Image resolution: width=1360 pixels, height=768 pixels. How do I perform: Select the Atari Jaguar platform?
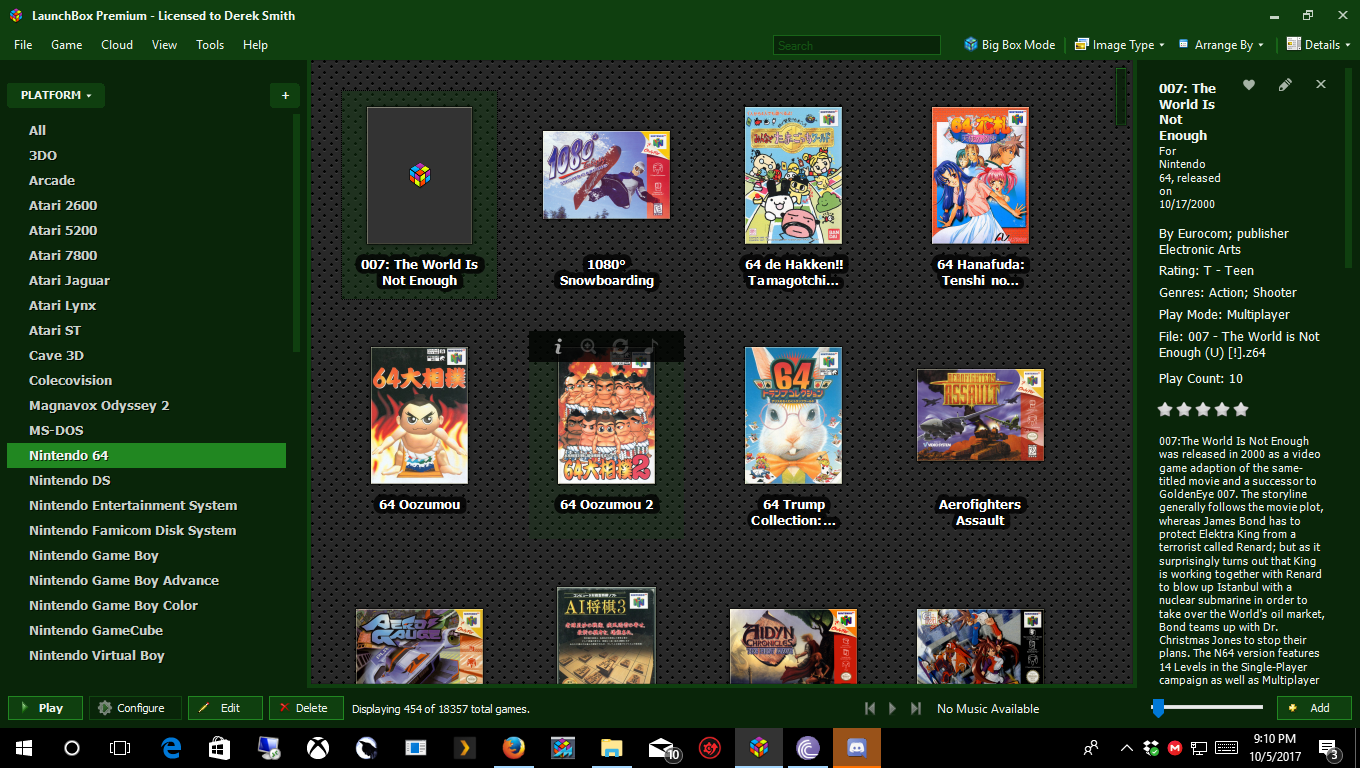(x=69, y=280)
